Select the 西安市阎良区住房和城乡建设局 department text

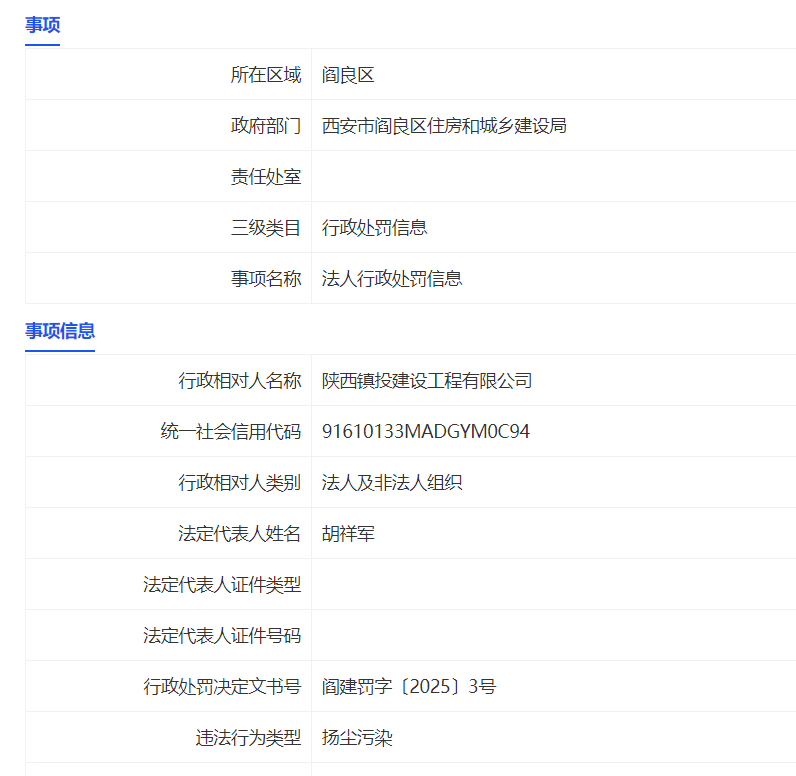pos(444,126)
